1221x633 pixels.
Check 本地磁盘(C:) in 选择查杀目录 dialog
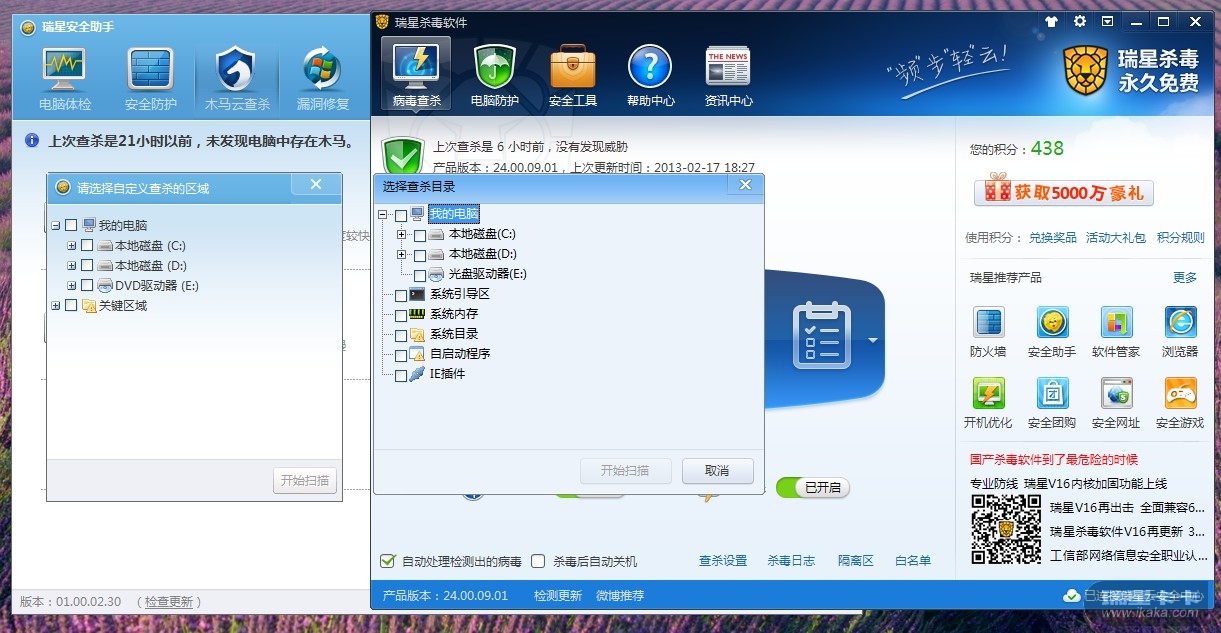420,235
